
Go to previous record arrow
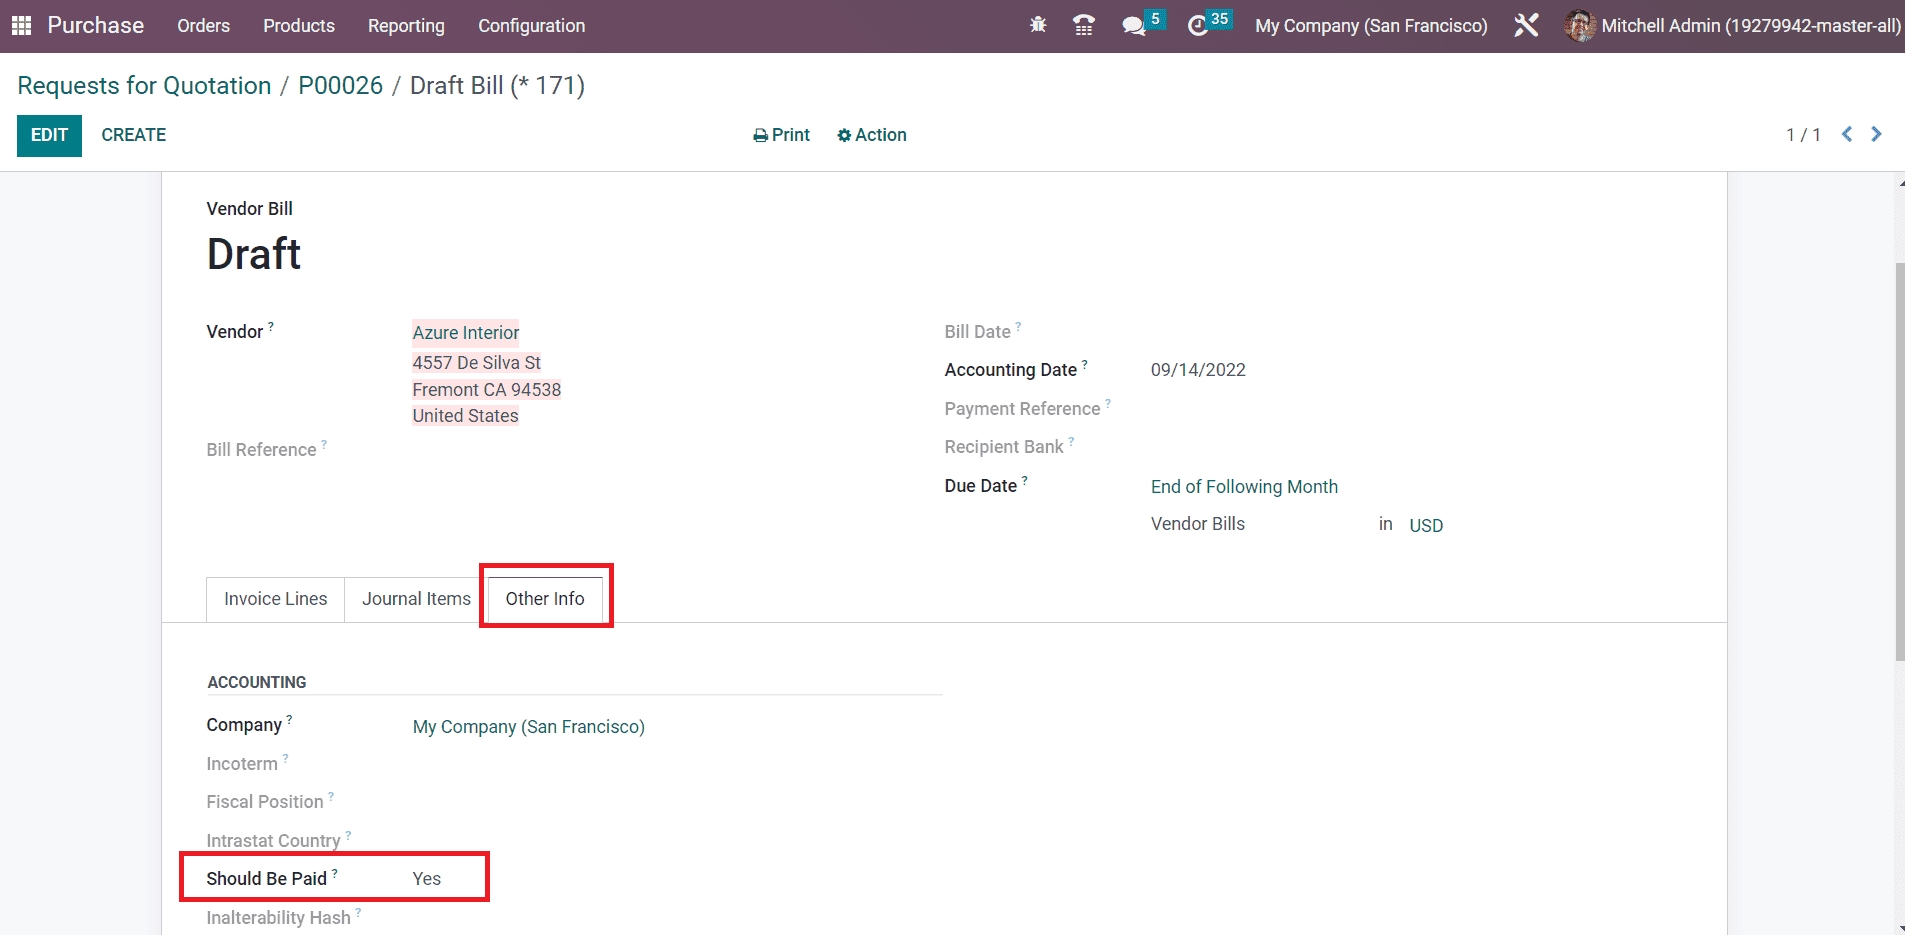[1847, 134]
